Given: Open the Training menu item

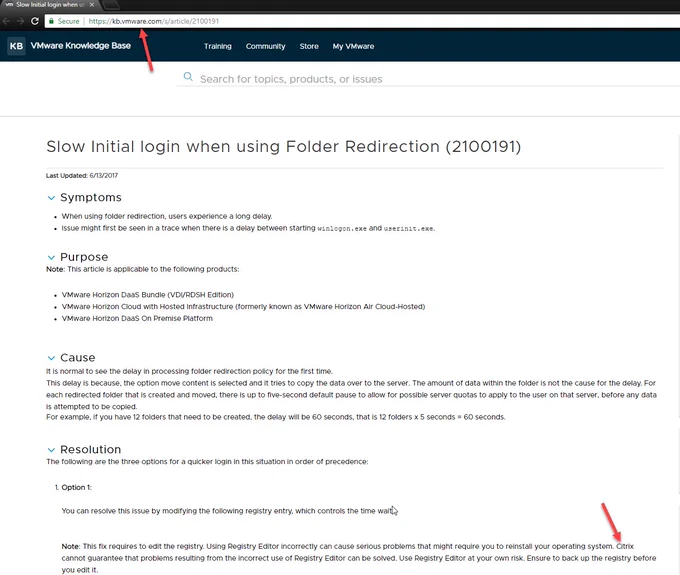Looking at the screenshot, I should point(218,46).
